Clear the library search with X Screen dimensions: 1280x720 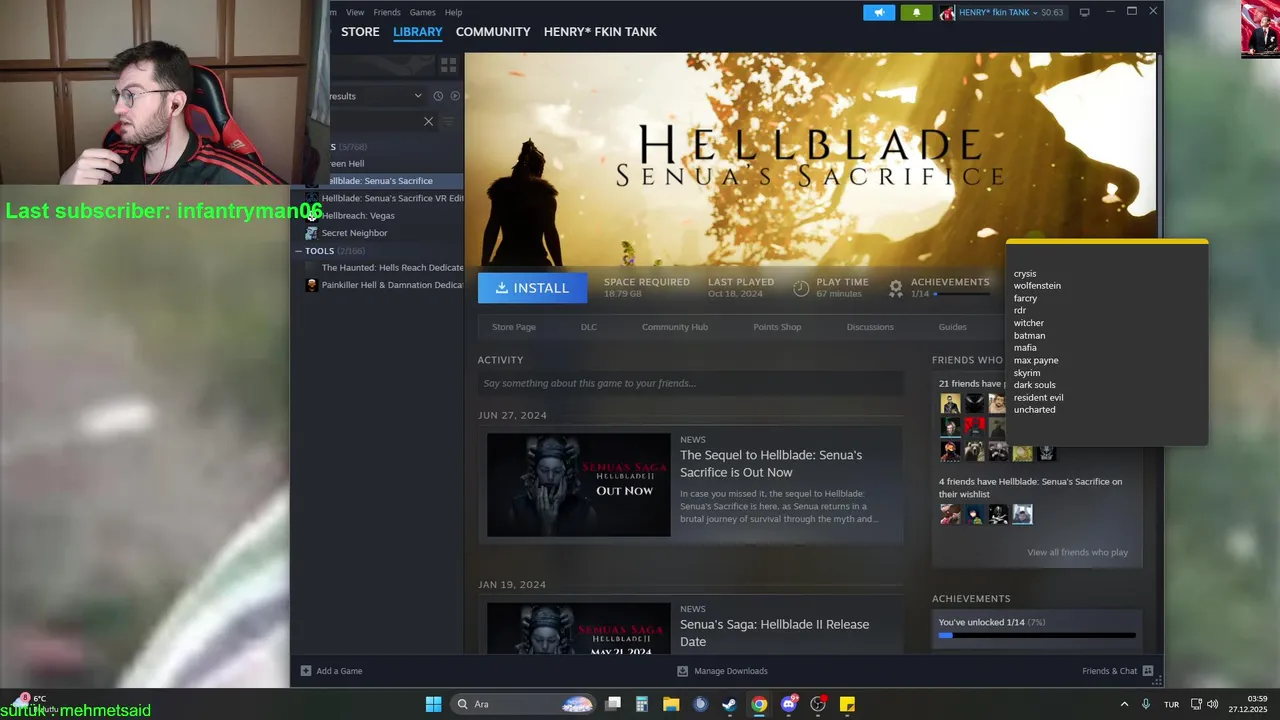[428, 121]
